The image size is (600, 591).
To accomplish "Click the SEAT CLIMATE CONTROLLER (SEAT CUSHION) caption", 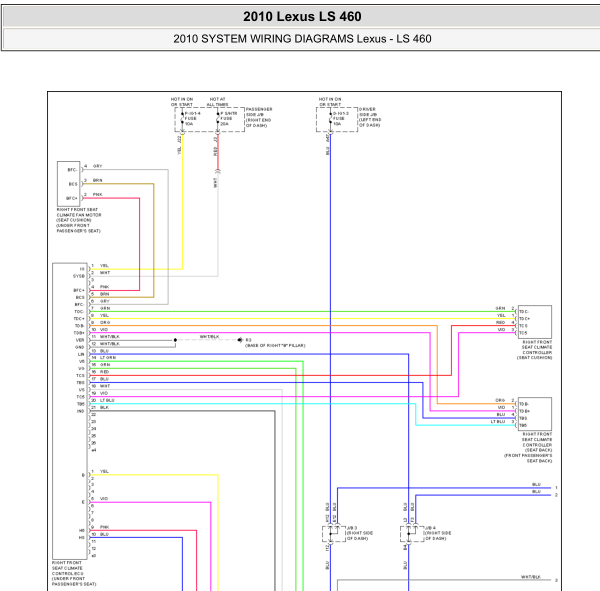I will point(537,350).
